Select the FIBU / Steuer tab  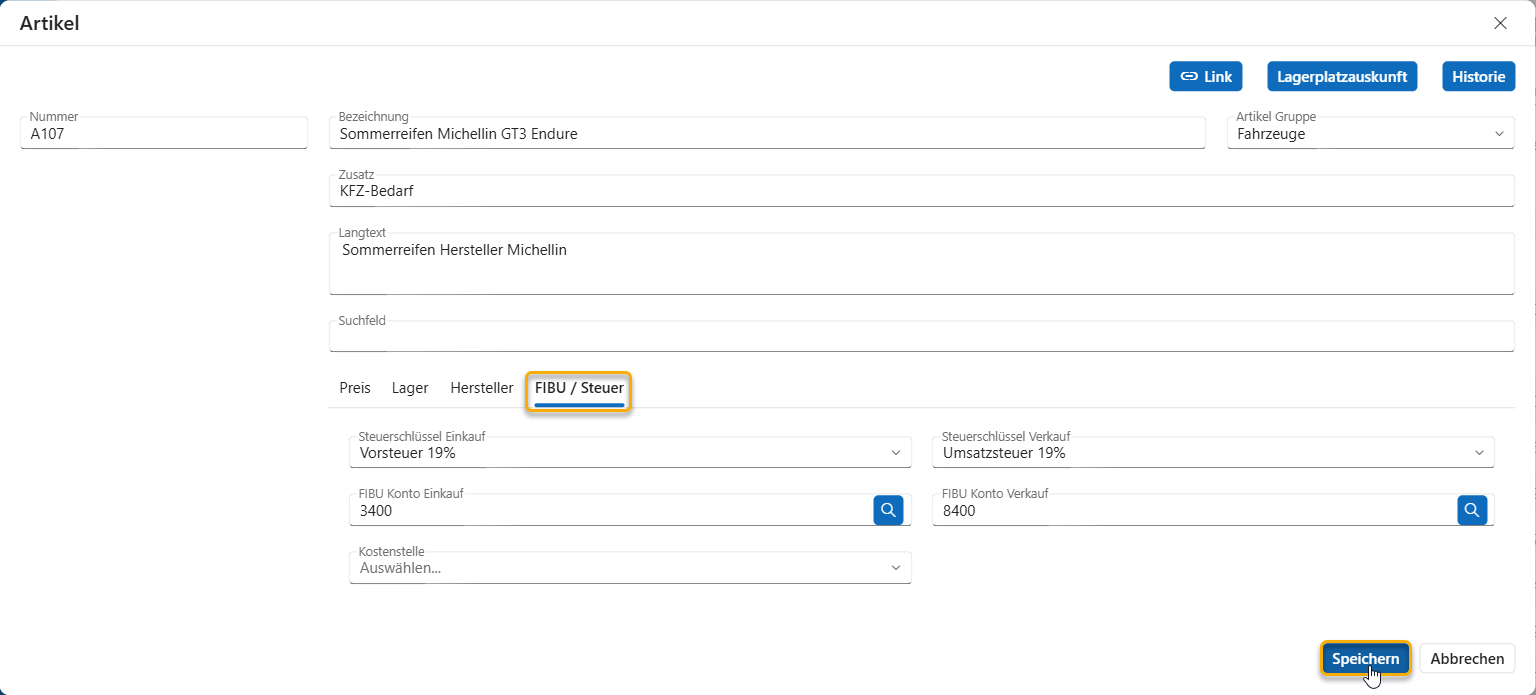pos(579,388)
